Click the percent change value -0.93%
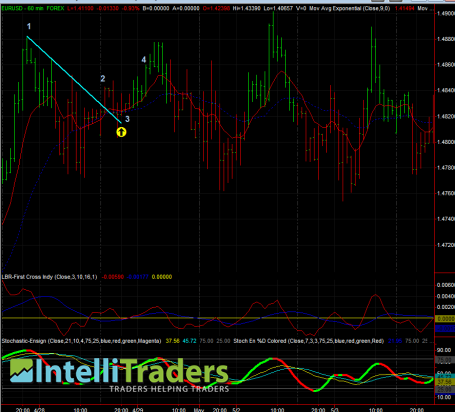 pos(131,8)
